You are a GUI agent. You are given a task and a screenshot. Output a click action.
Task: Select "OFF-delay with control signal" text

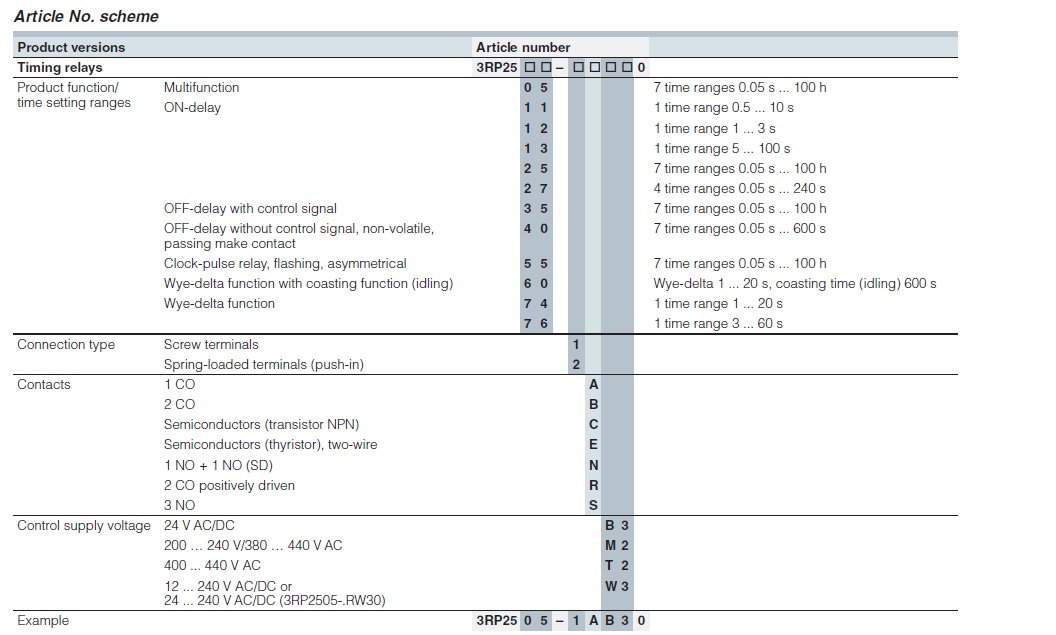pyautogui.click(x=250, y=209)
